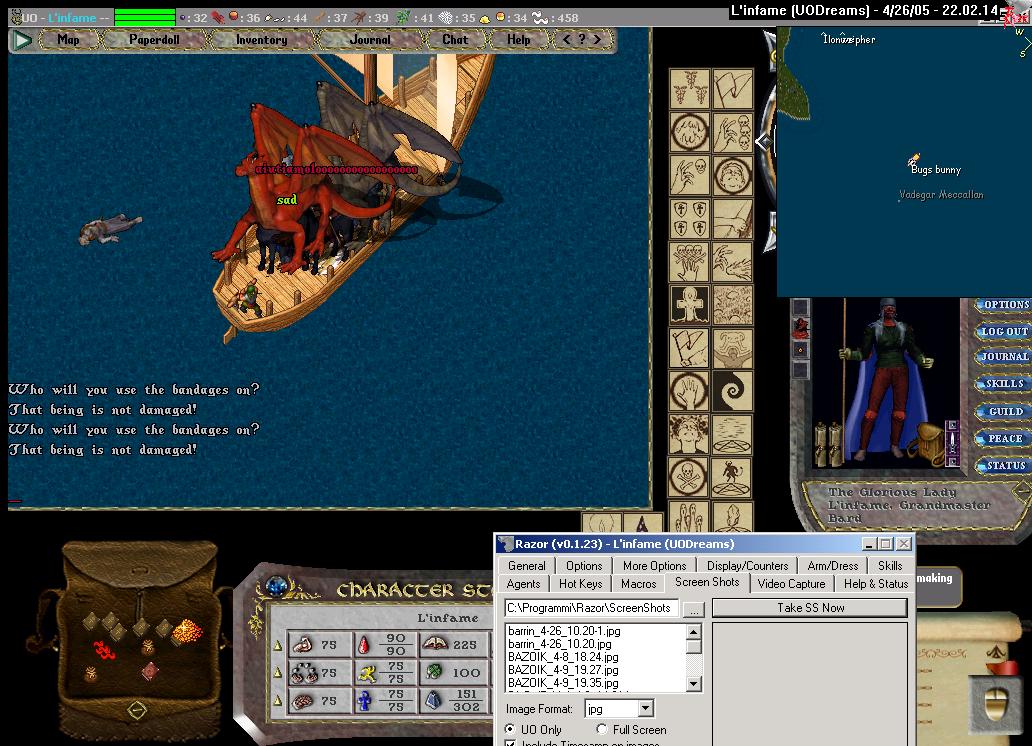Open the Image Format dropdown
Image resolution: width=1032 pixels, height=746 pixels.
coord(646,708)
